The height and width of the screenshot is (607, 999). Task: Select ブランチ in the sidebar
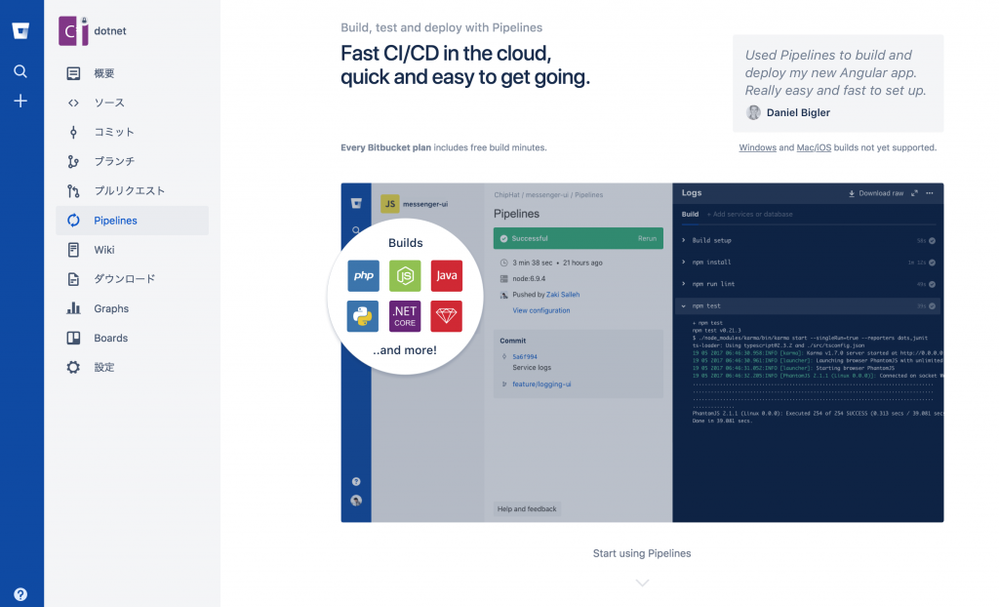point(132,161)
